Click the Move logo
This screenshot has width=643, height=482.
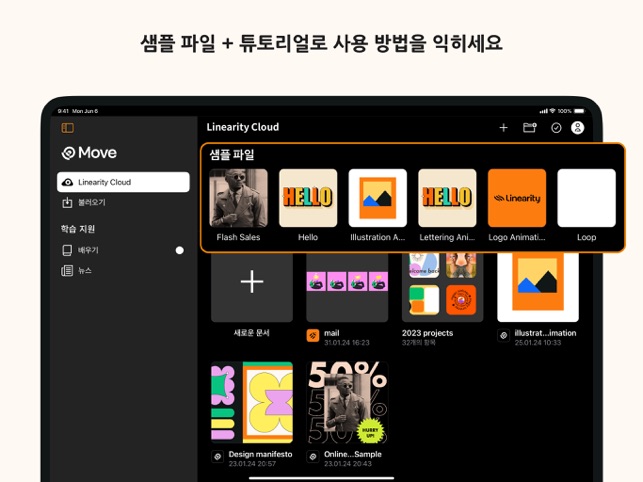click(x=89, y=153)
